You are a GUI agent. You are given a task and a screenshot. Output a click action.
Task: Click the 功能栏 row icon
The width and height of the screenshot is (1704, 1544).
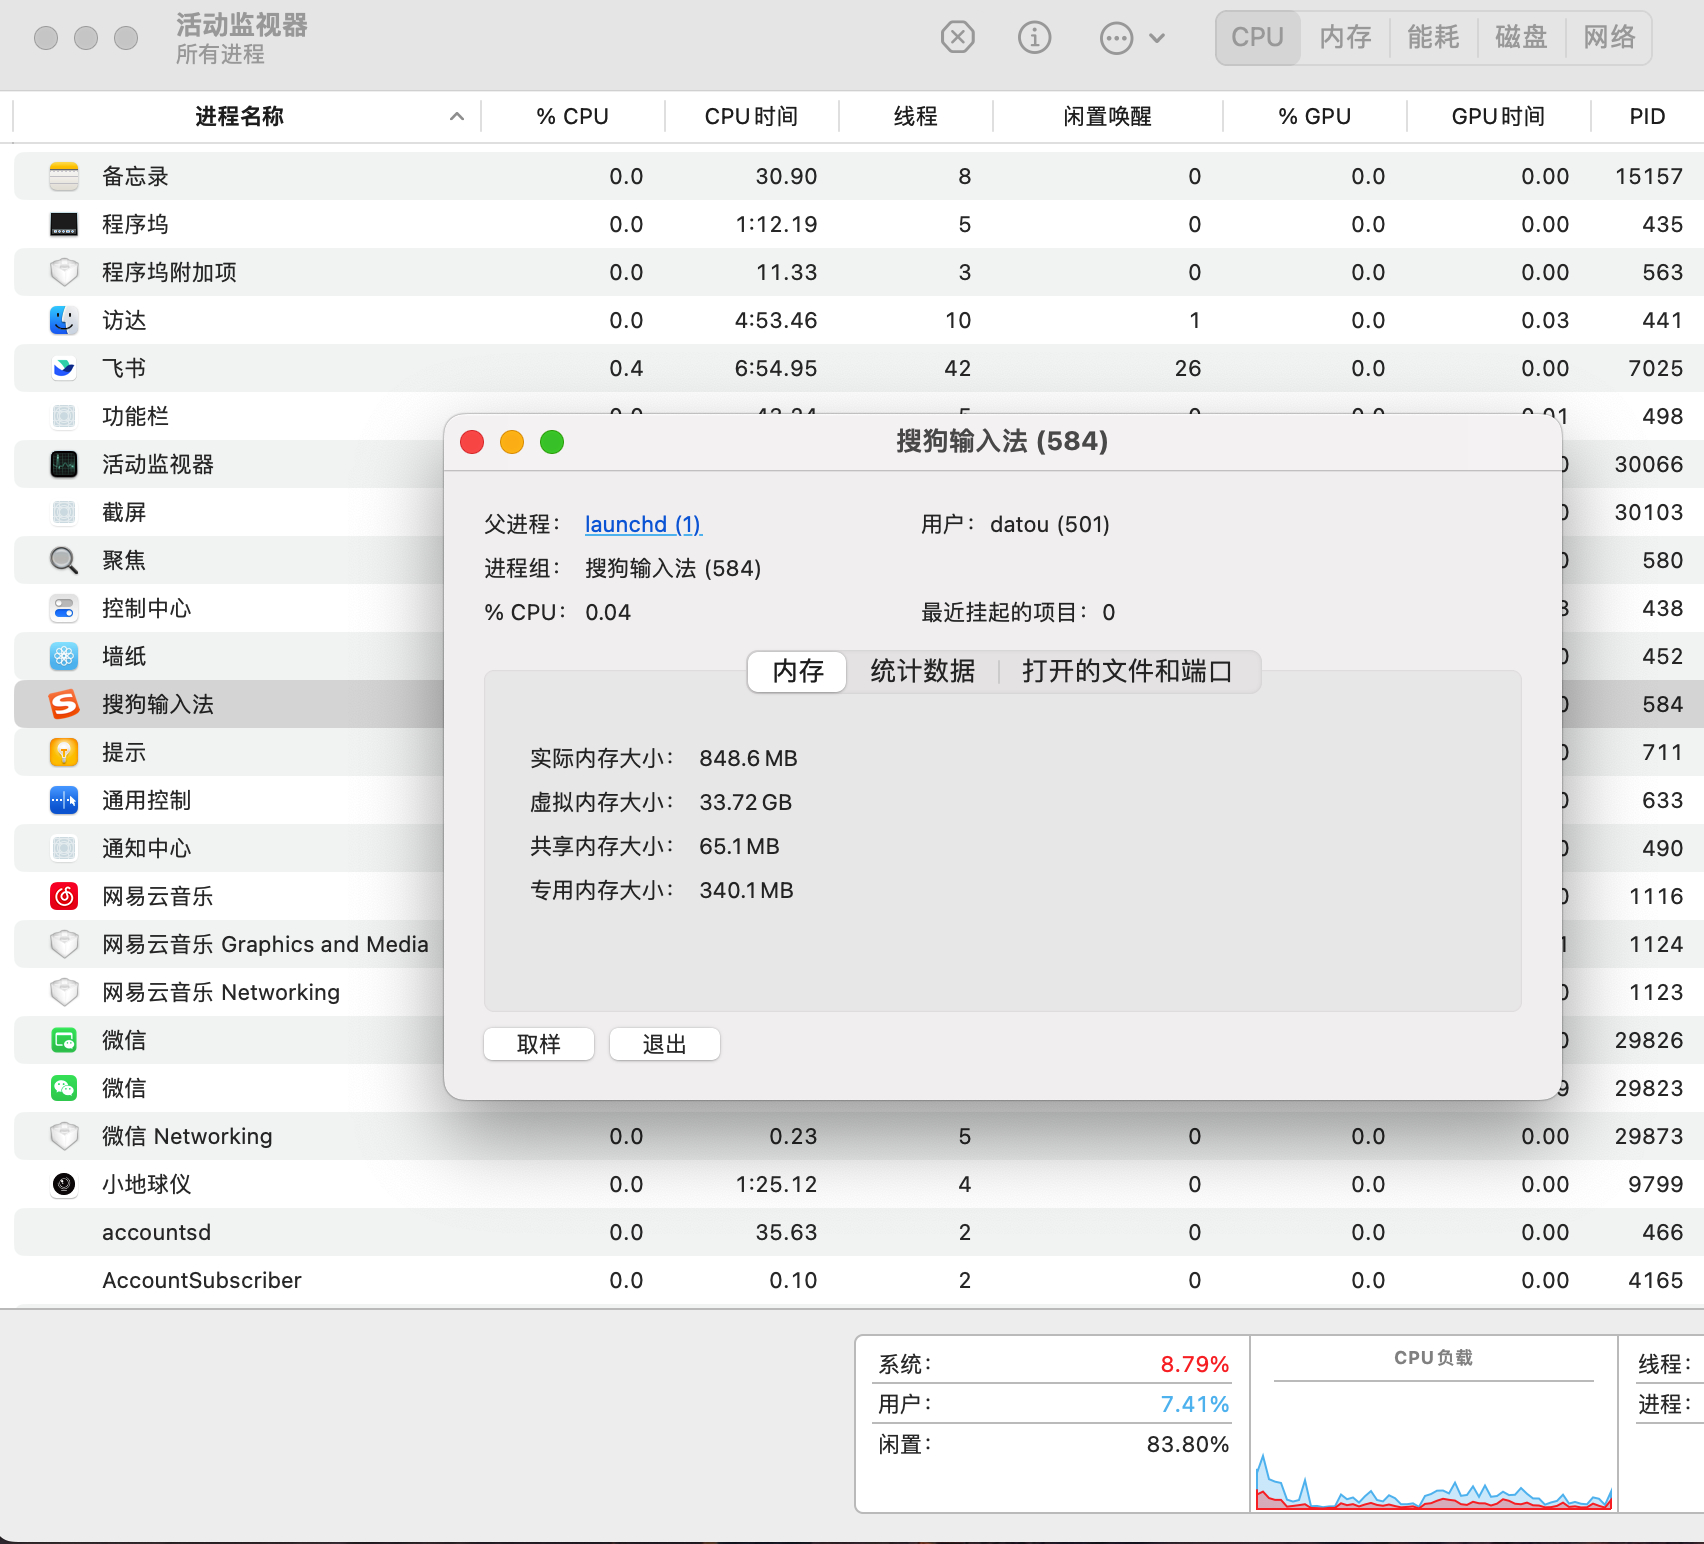point(64,416)
